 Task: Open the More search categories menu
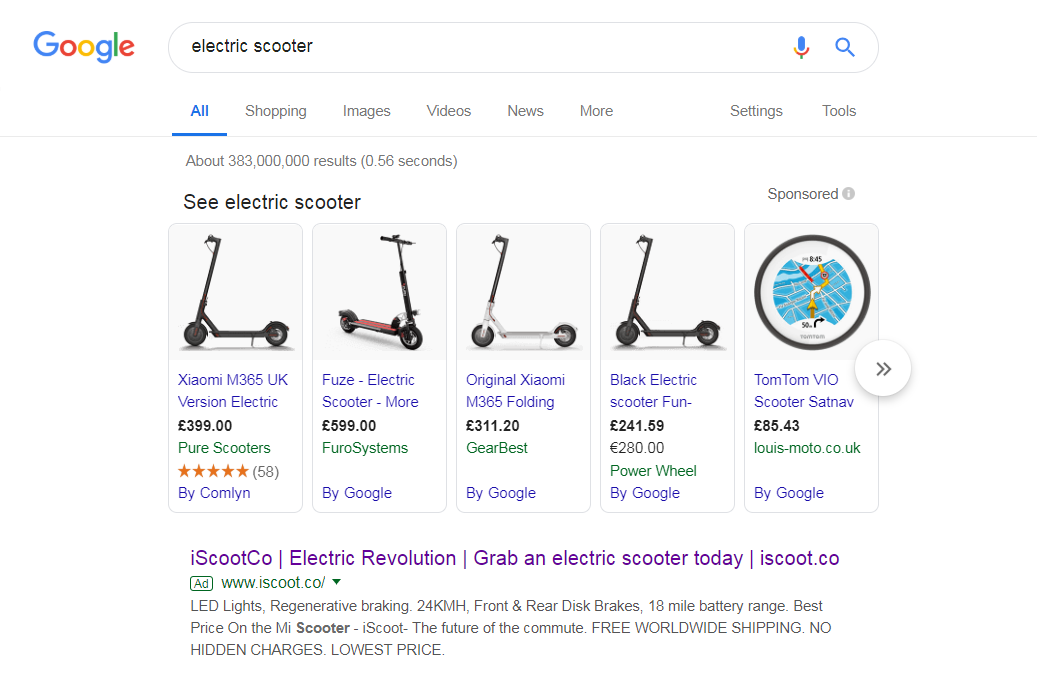coord(596,111)
